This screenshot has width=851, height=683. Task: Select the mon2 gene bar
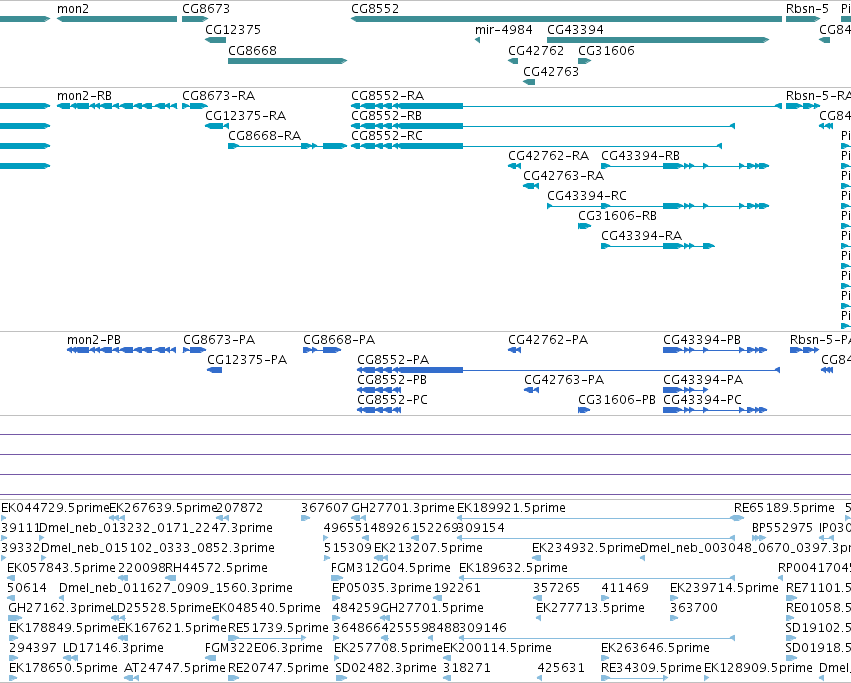coord(117,19)
